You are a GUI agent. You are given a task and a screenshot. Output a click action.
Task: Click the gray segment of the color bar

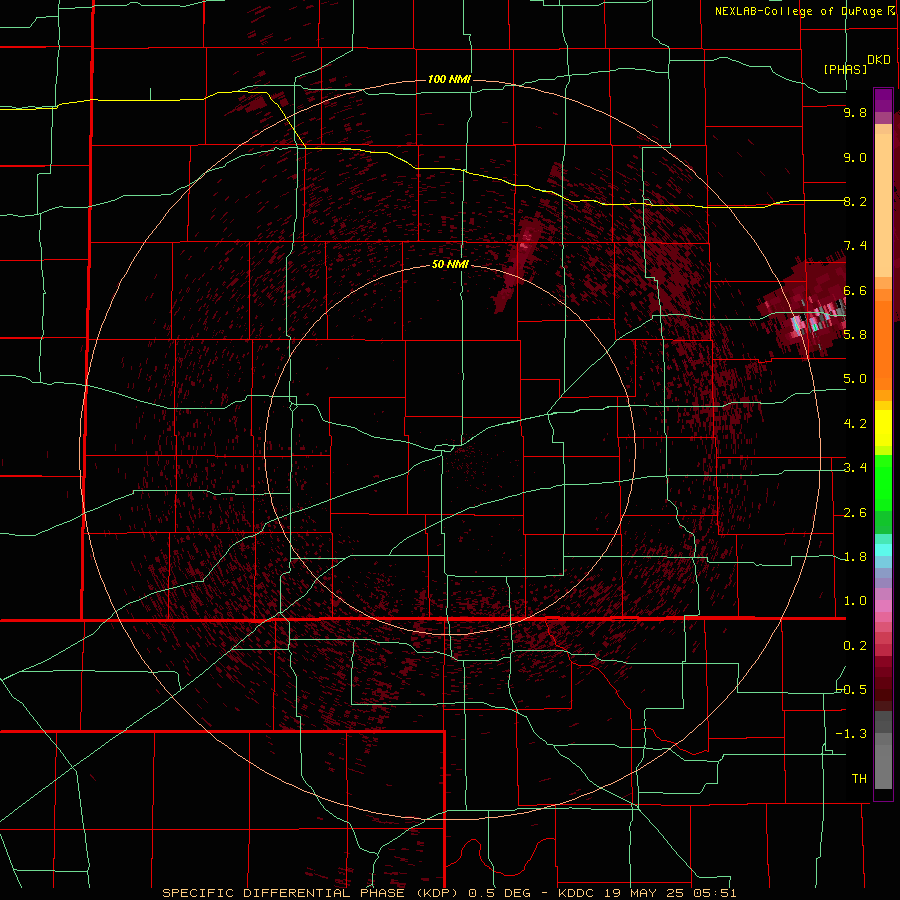pos(883,749)
